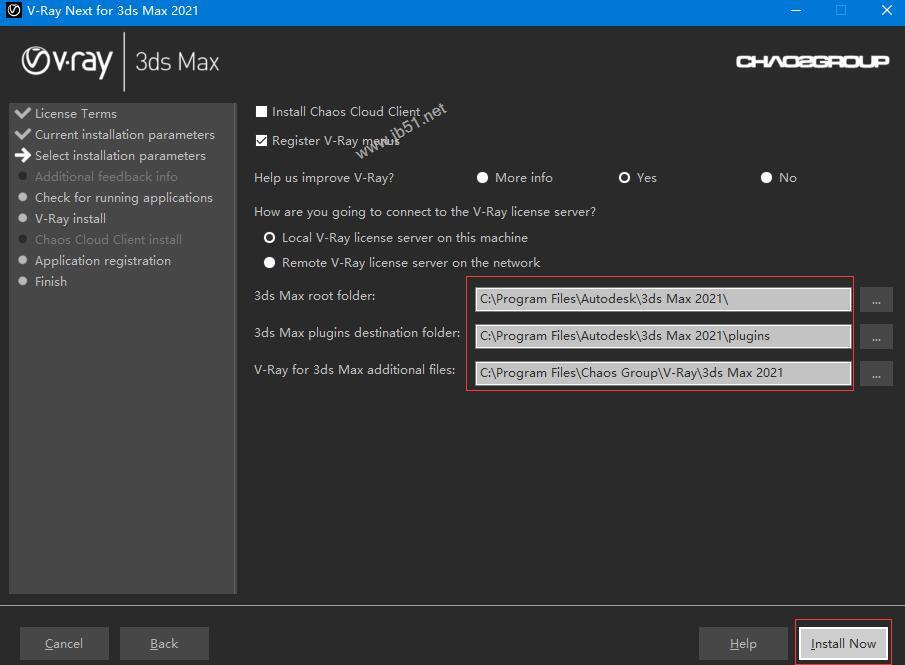Cancel the V-Ray installation

[x=64, y=644]
